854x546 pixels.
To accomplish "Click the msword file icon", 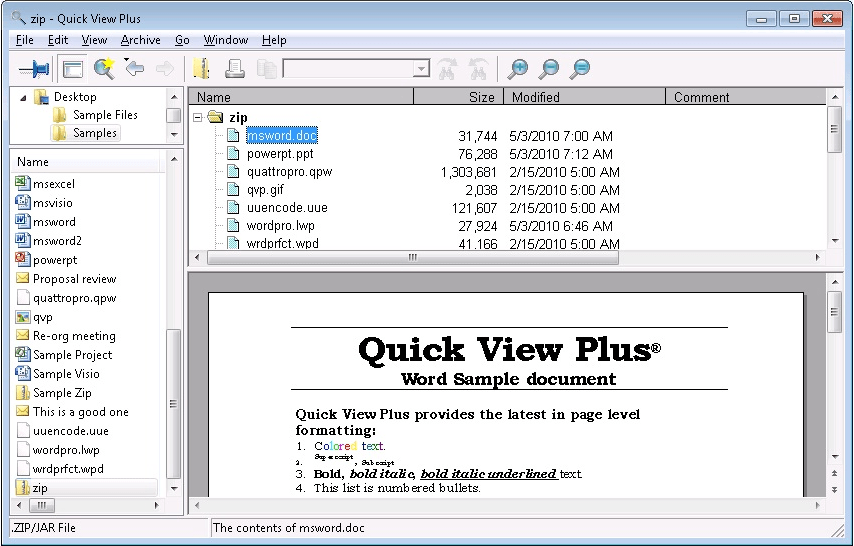I will pyautogui.click(x=22, y=221).
